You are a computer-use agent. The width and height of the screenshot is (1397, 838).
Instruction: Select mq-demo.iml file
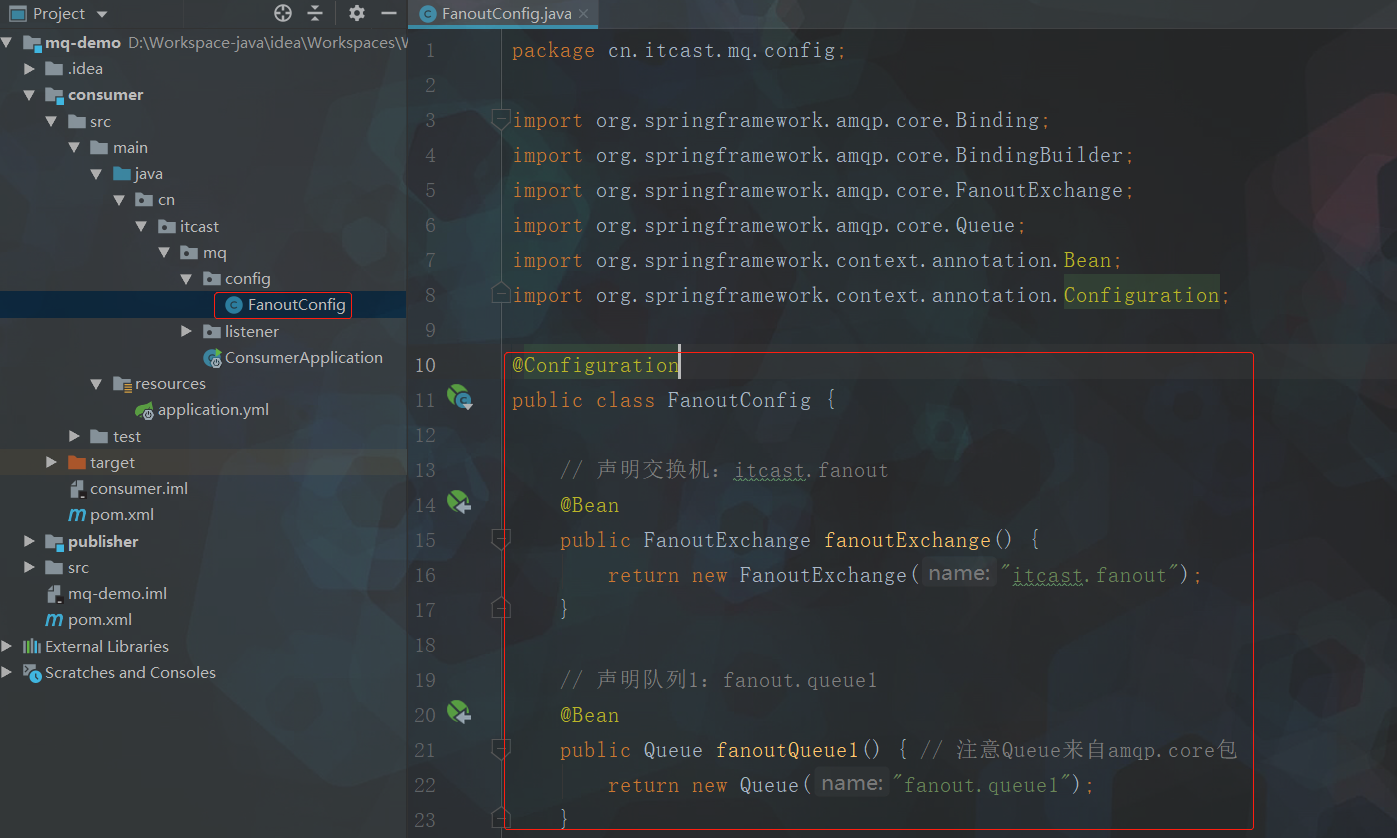coord(106,593)
